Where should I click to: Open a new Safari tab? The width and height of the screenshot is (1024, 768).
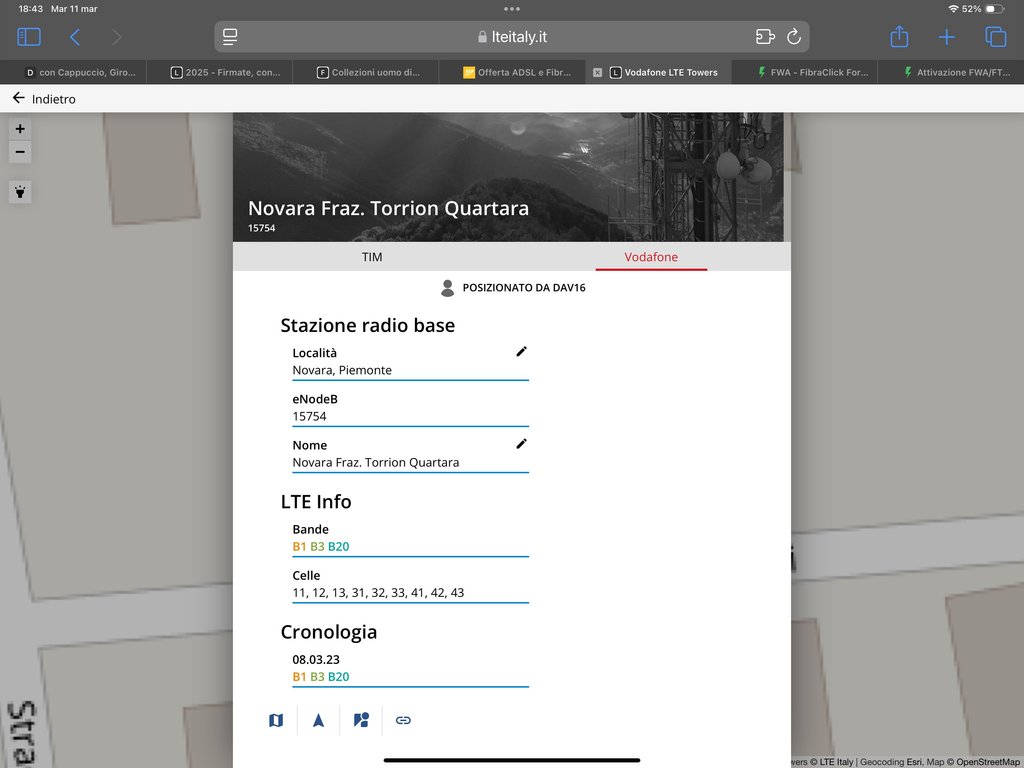(x=947, y=37)
